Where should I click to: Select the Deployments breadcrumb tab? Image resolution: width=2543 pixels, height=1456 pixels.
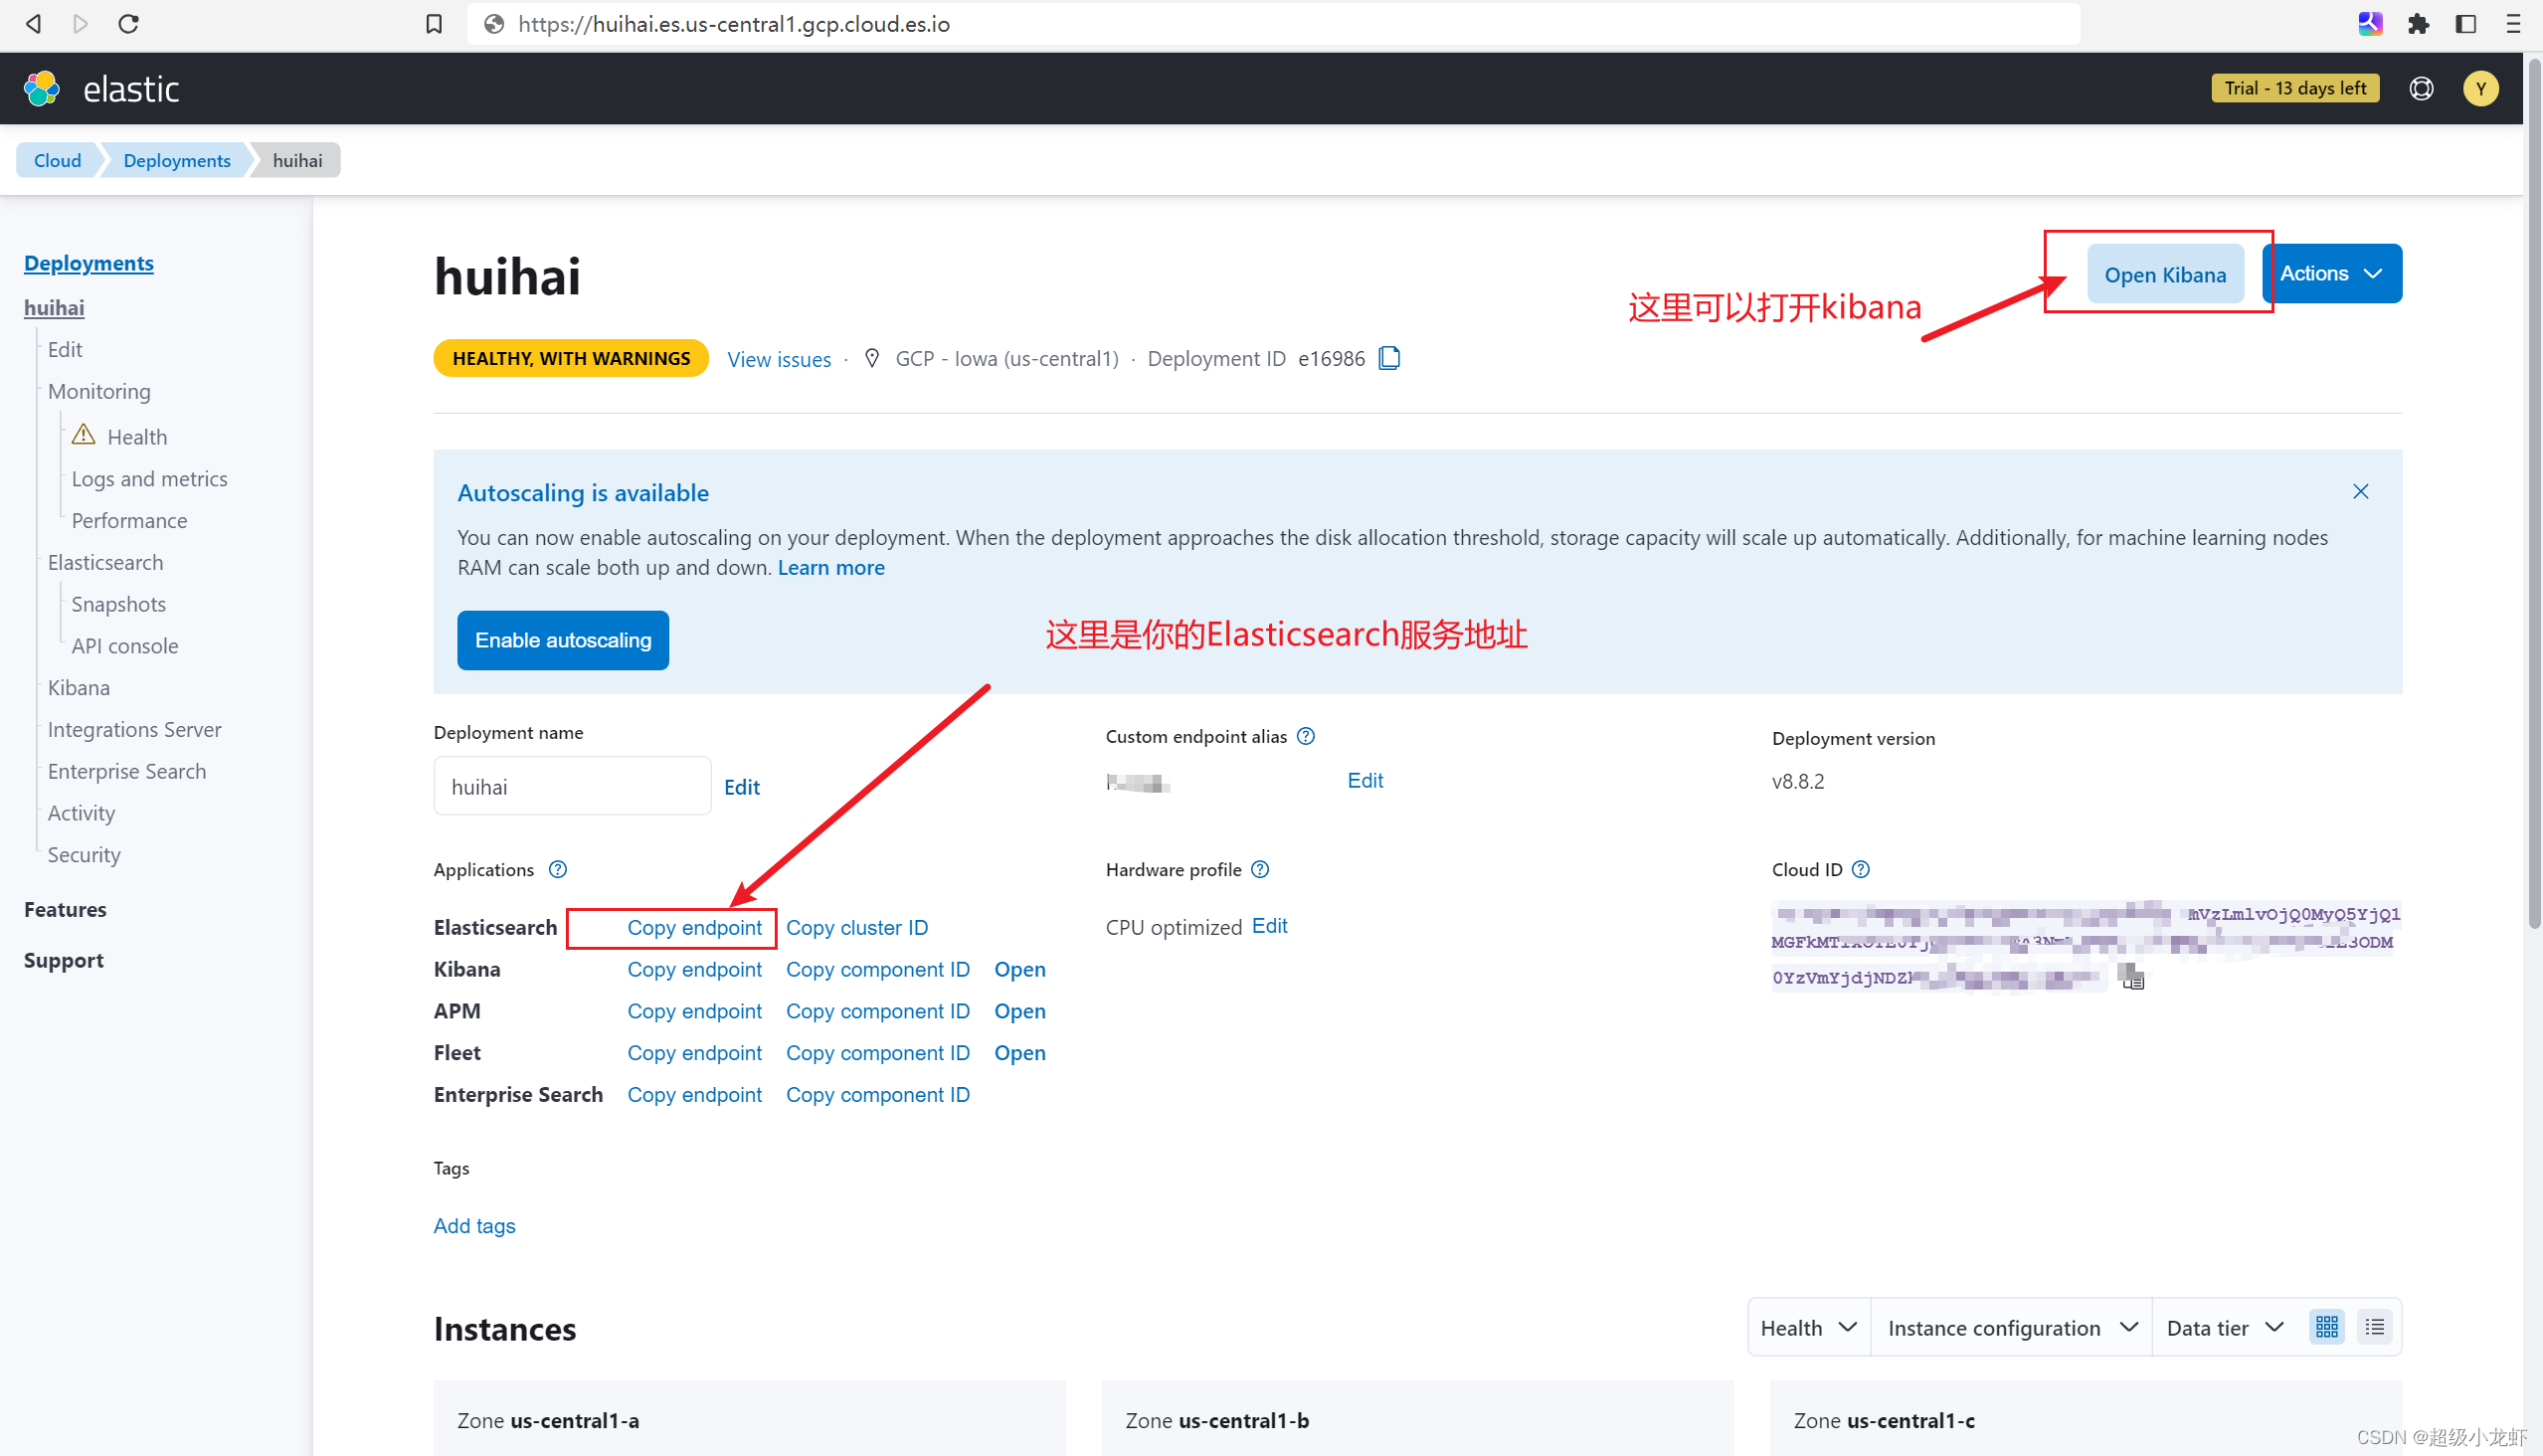176,160
